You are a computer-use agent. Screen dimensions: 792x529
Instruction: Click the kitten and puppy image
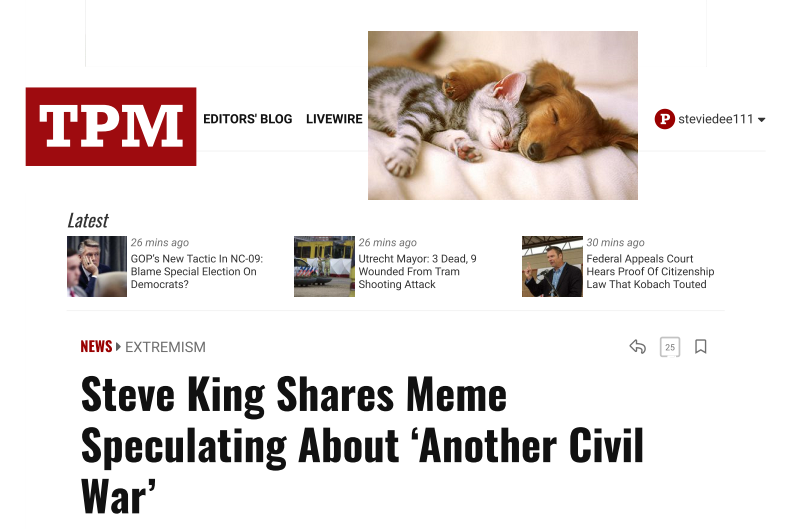pyautogui.click(x=503, y=115)
